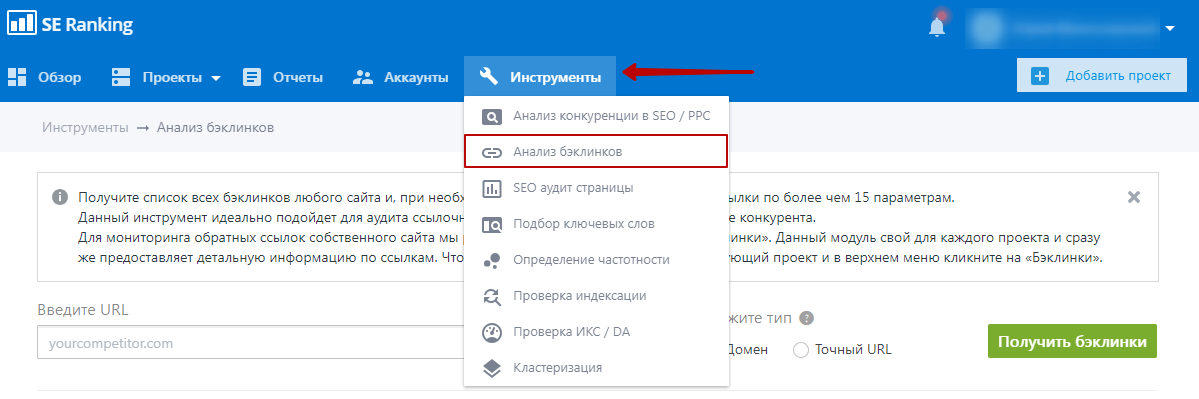Choose Анализ бэклинков from the menu

coord(596,151)
